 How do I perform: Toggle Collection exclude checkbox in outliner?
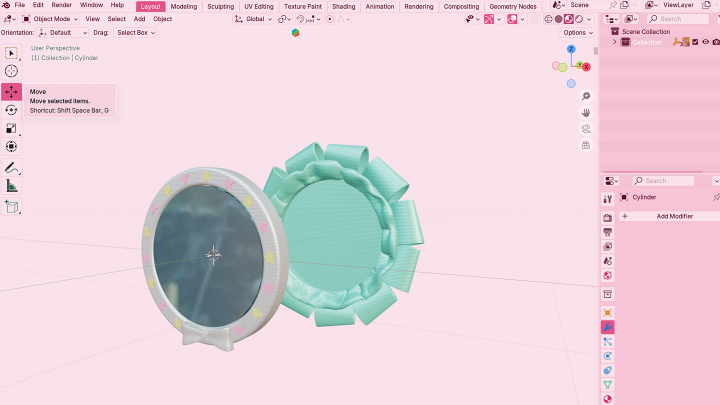[x=695, y=42]
